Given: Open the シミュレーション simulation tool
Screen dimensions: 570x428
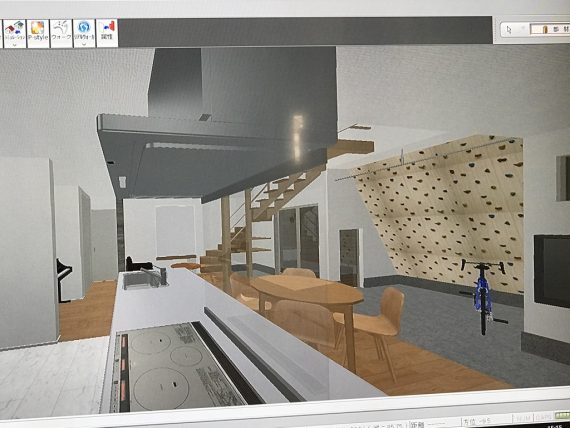Looking at the screenshot, I should pos(15,31).
